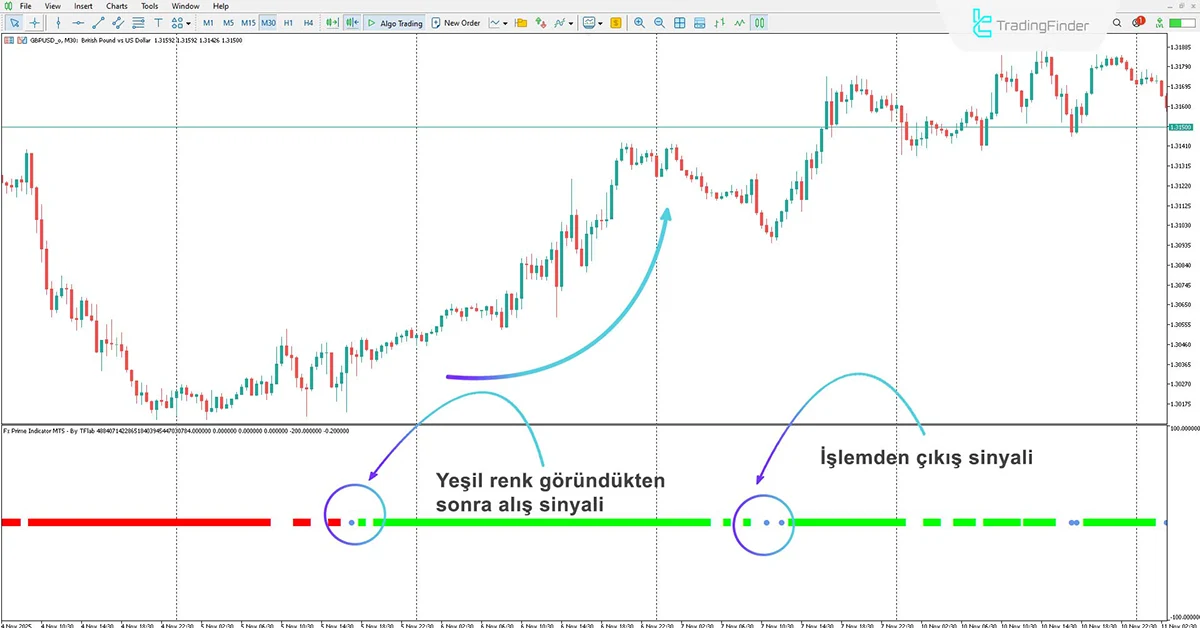Toggle the Auto Scroll chart option
The image size is (1200, 628).
coord(331,22)
